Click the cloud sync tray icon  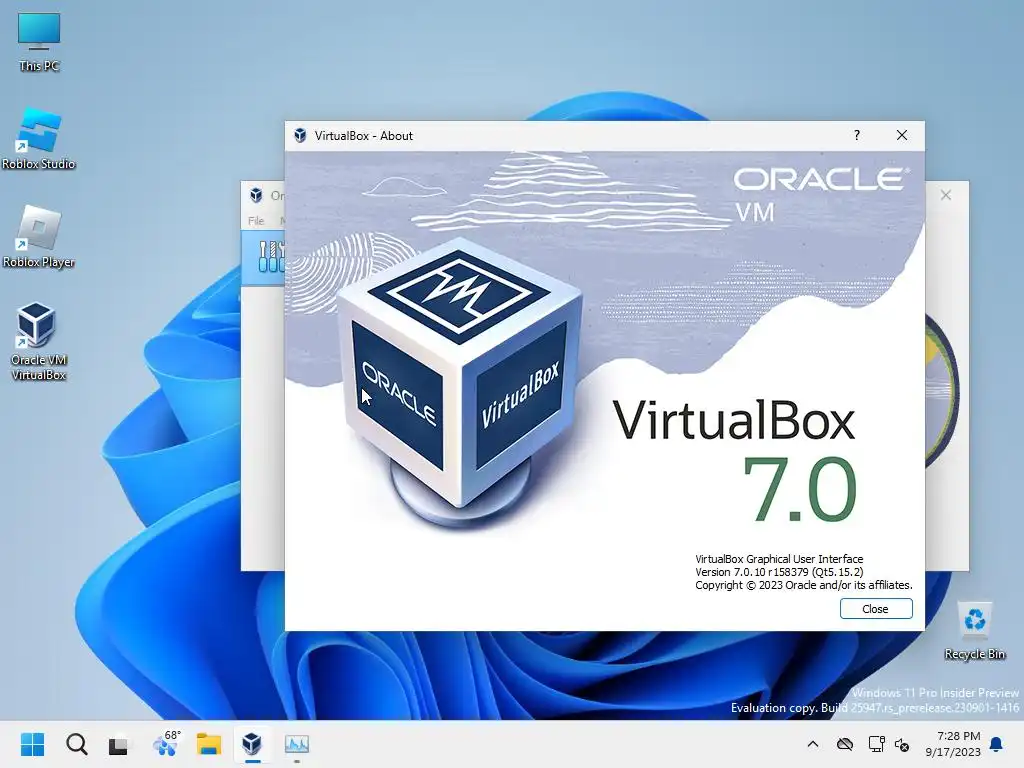tap(844, 744)
